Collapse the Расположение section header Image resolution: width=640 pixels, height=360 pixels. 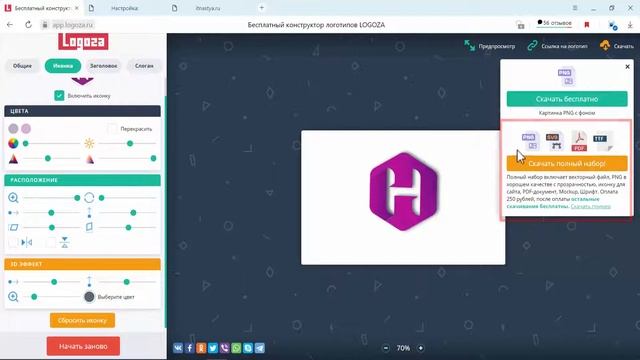82,180
